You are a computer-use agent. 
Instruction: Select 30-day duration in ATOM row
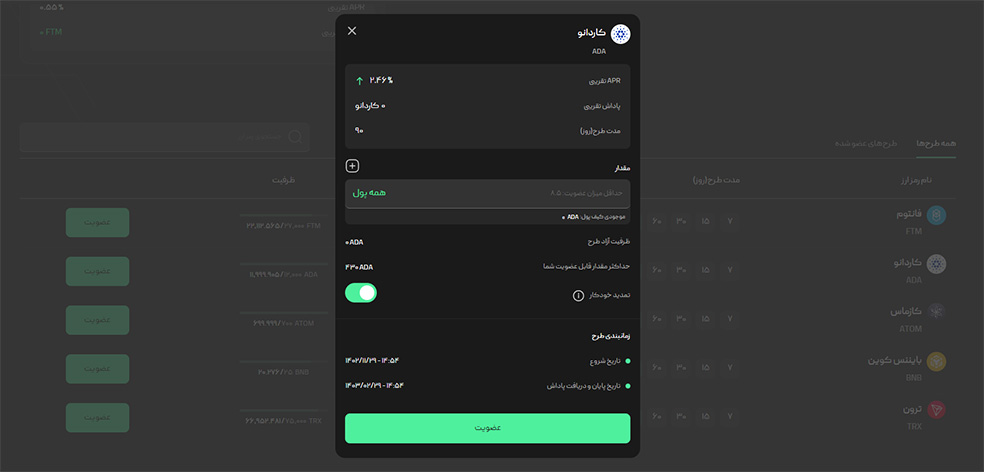click(681, 319)
